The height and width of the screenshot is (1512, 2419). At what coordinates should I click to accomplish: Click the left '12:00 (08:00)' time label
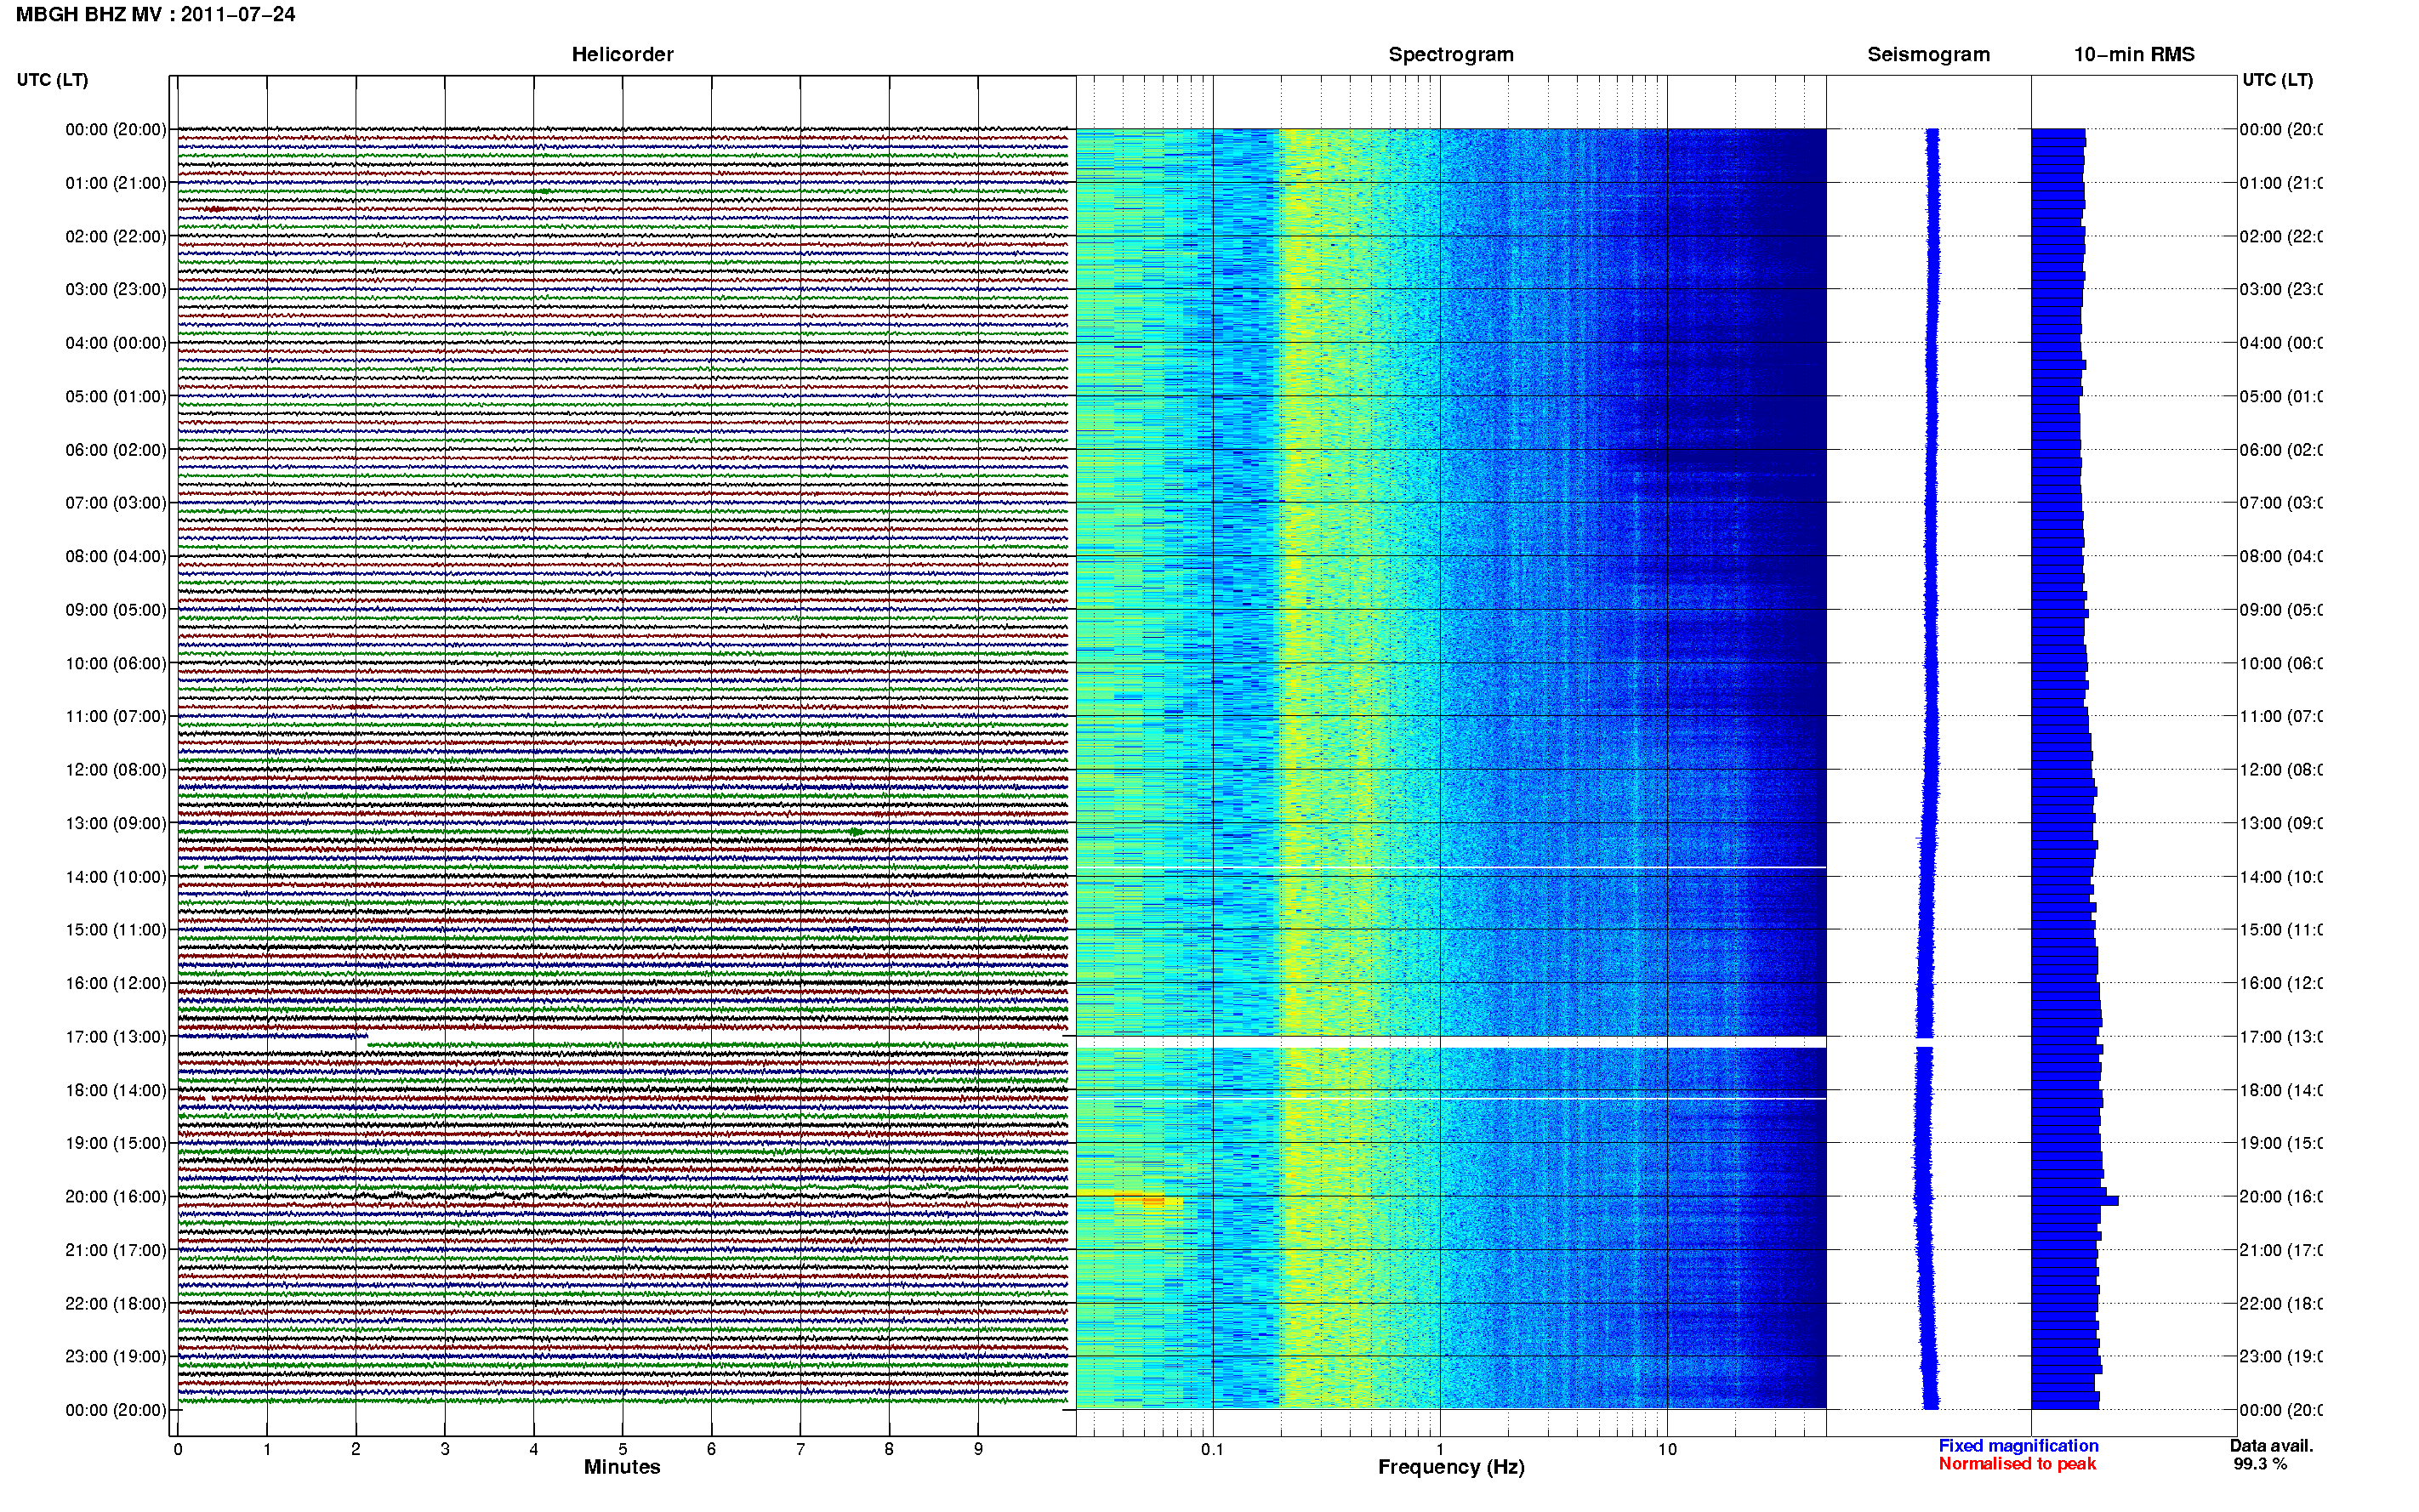click(116, 770)
